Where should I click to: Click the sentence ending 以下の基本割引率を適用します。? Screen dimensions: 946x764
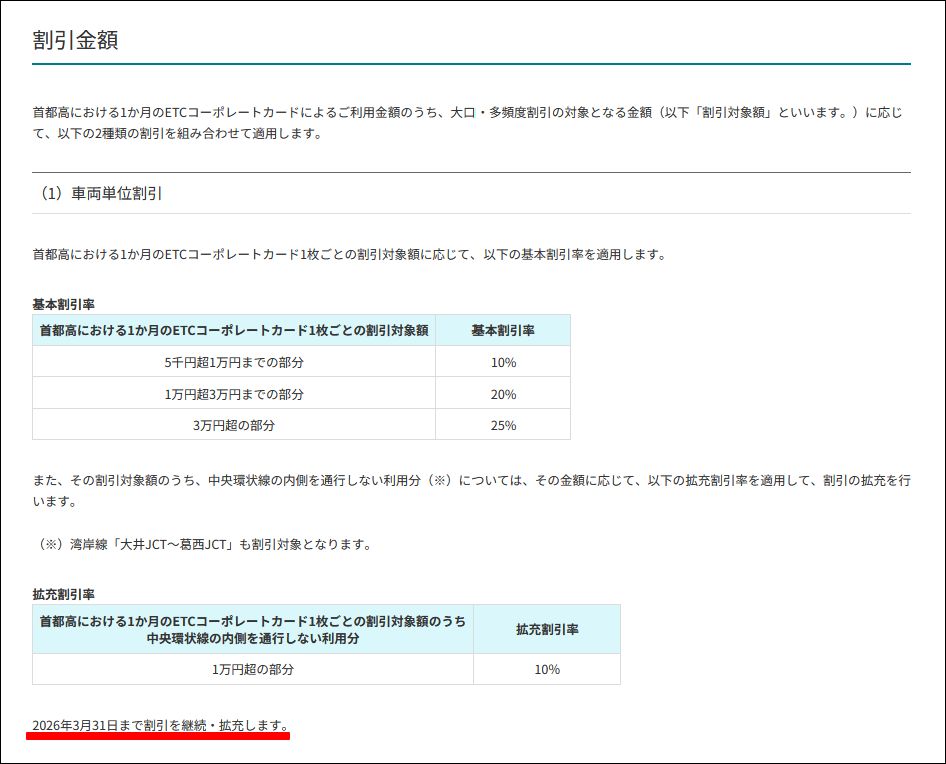tap(350, 254)
